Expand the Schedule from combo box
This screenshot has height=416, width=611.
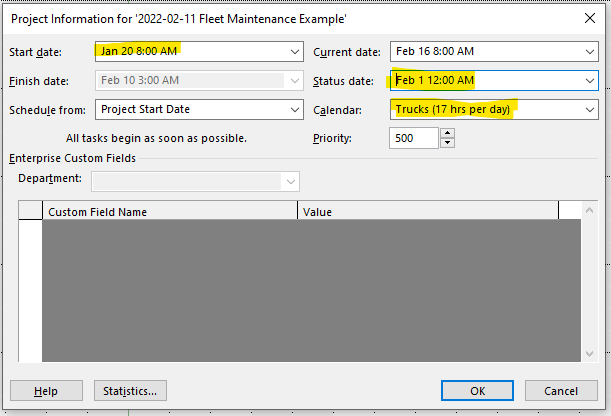click(295, 110)
